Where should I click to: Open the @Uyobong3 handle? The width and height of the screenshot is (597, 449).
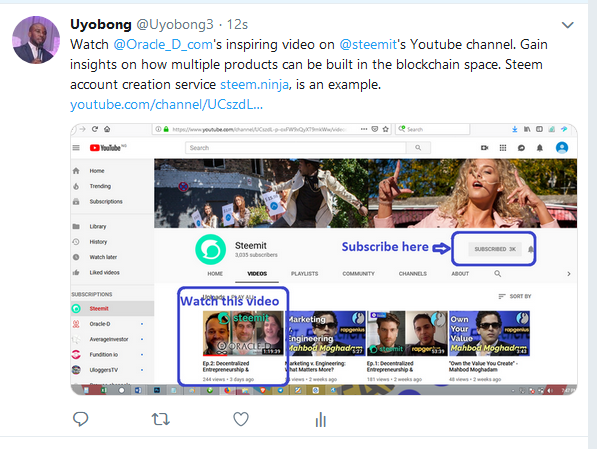pyautogui.click(x=175, y=24)
